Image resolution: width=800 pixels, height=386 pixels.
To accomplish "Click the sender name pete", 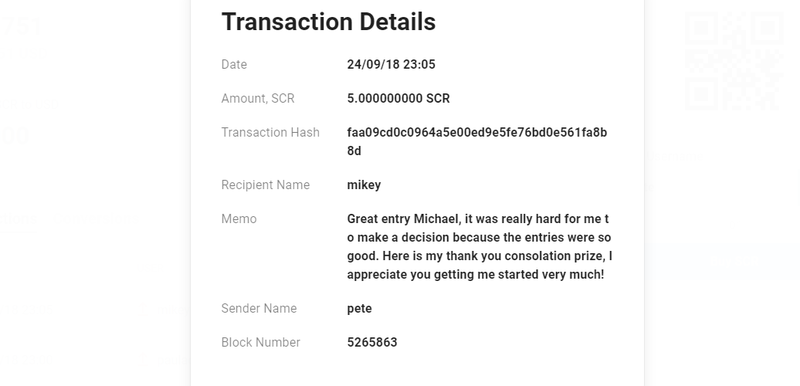I will point(359,309).
